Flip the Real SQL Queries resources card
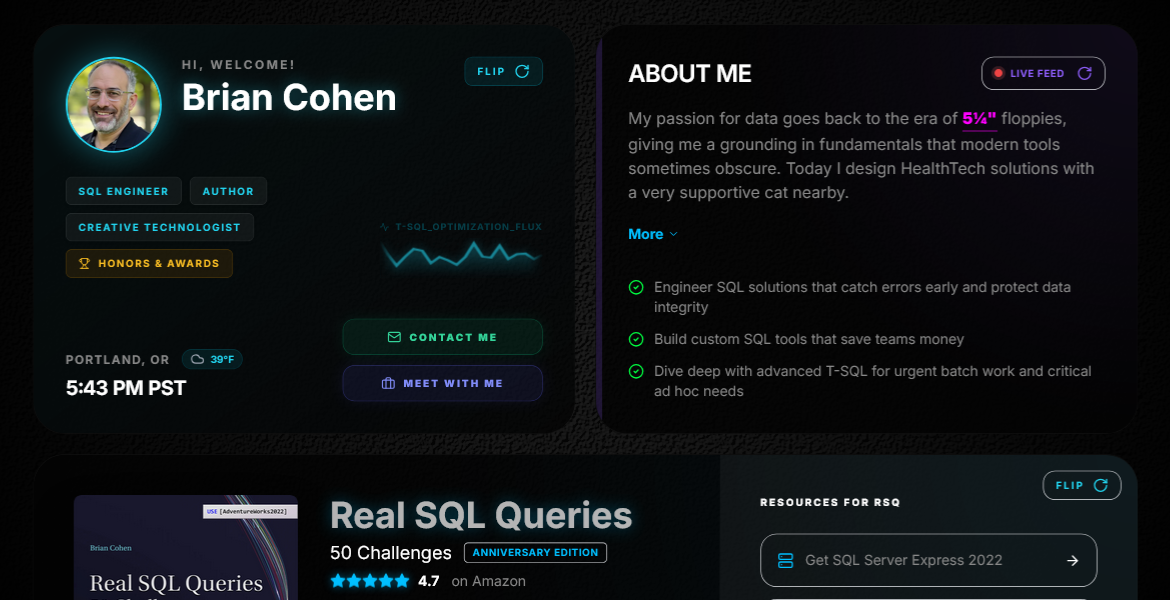This screenshot has width=1170, height=600. (x=1081, y=485)
